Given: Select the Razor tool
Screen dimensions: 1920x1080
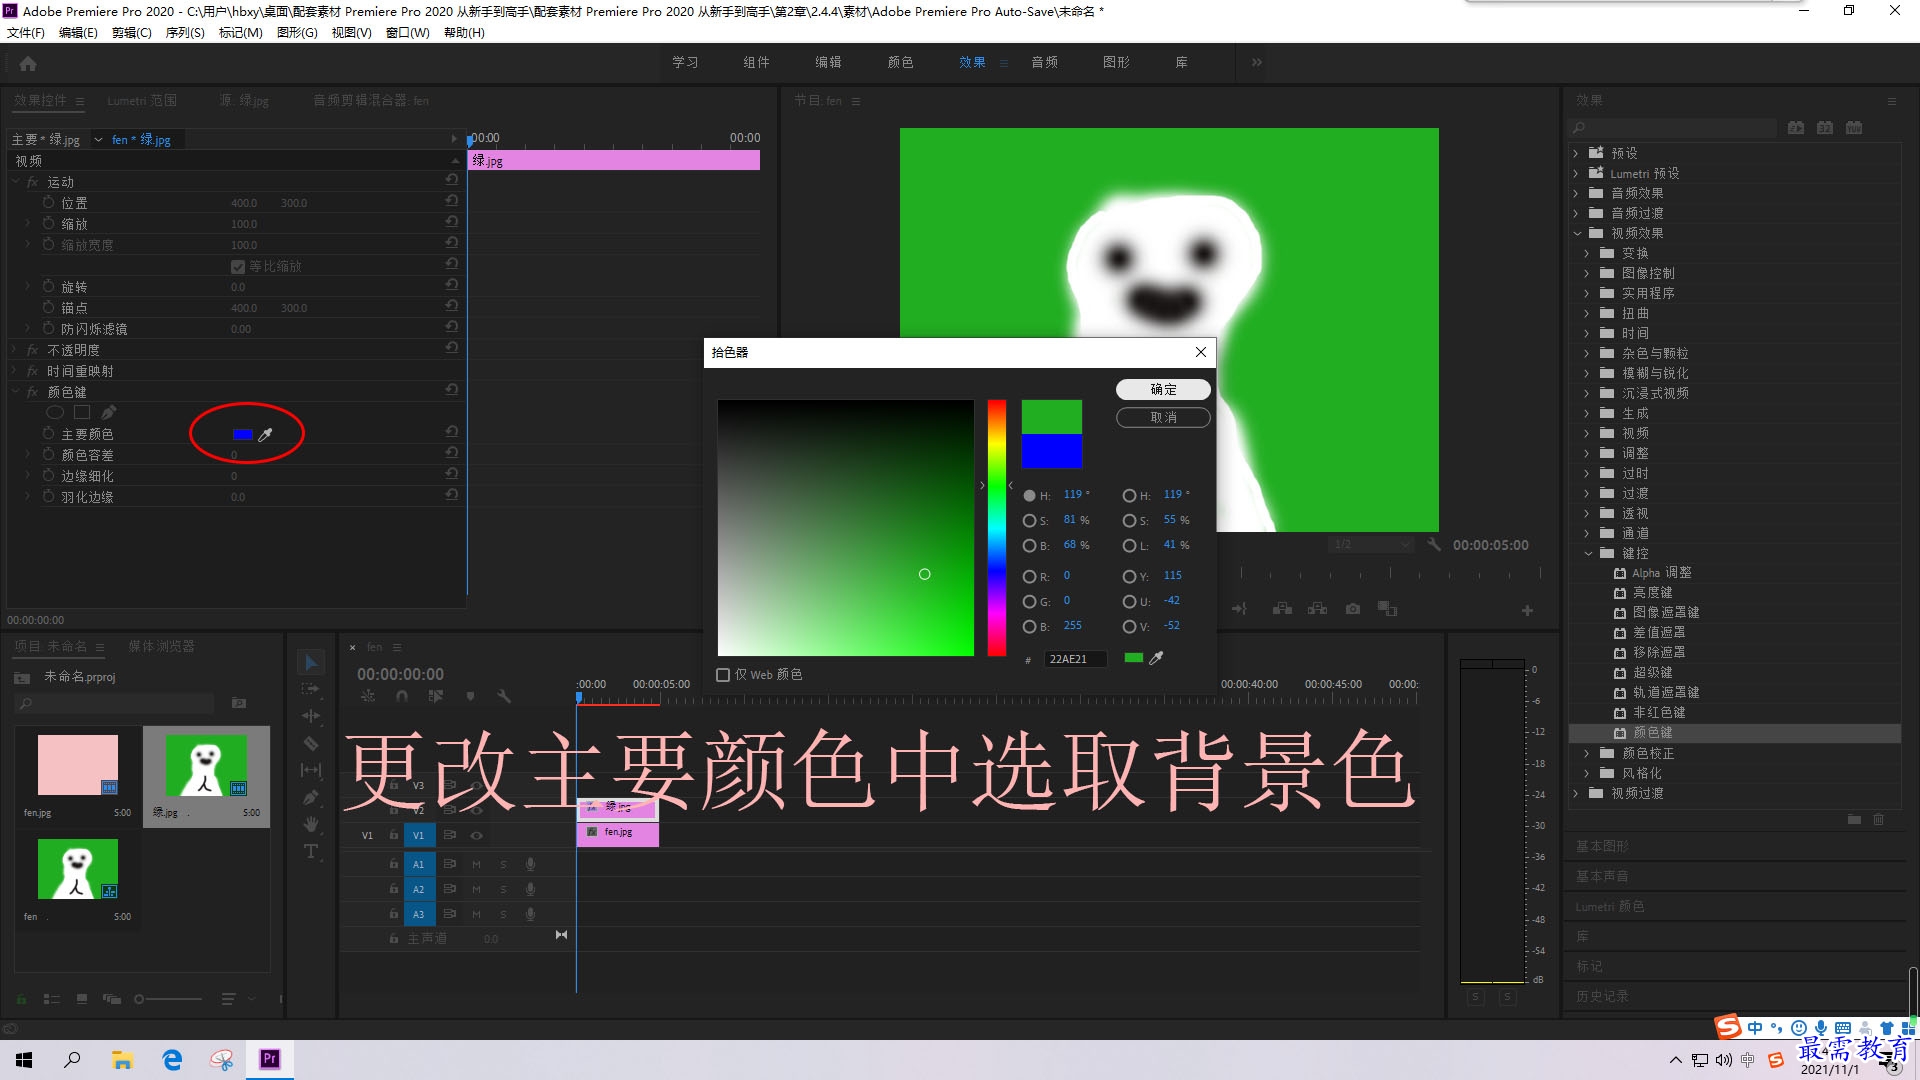Looking at the screenshot, I should point(311,743).
